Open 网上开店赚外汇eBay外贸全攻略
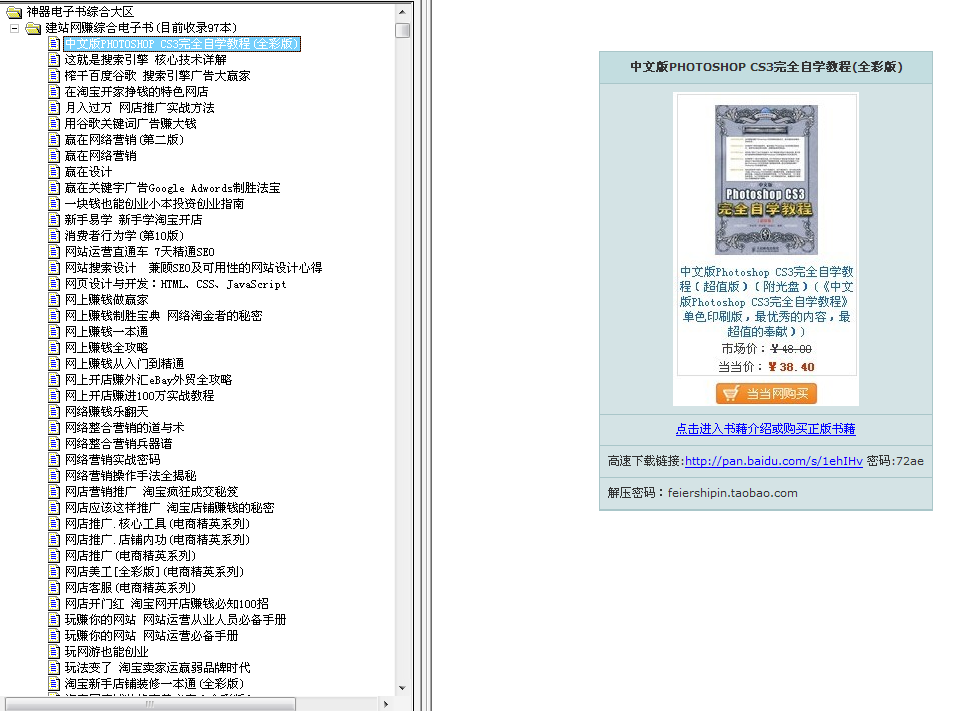This screenshot has height=711, width=971. [148, 380]
